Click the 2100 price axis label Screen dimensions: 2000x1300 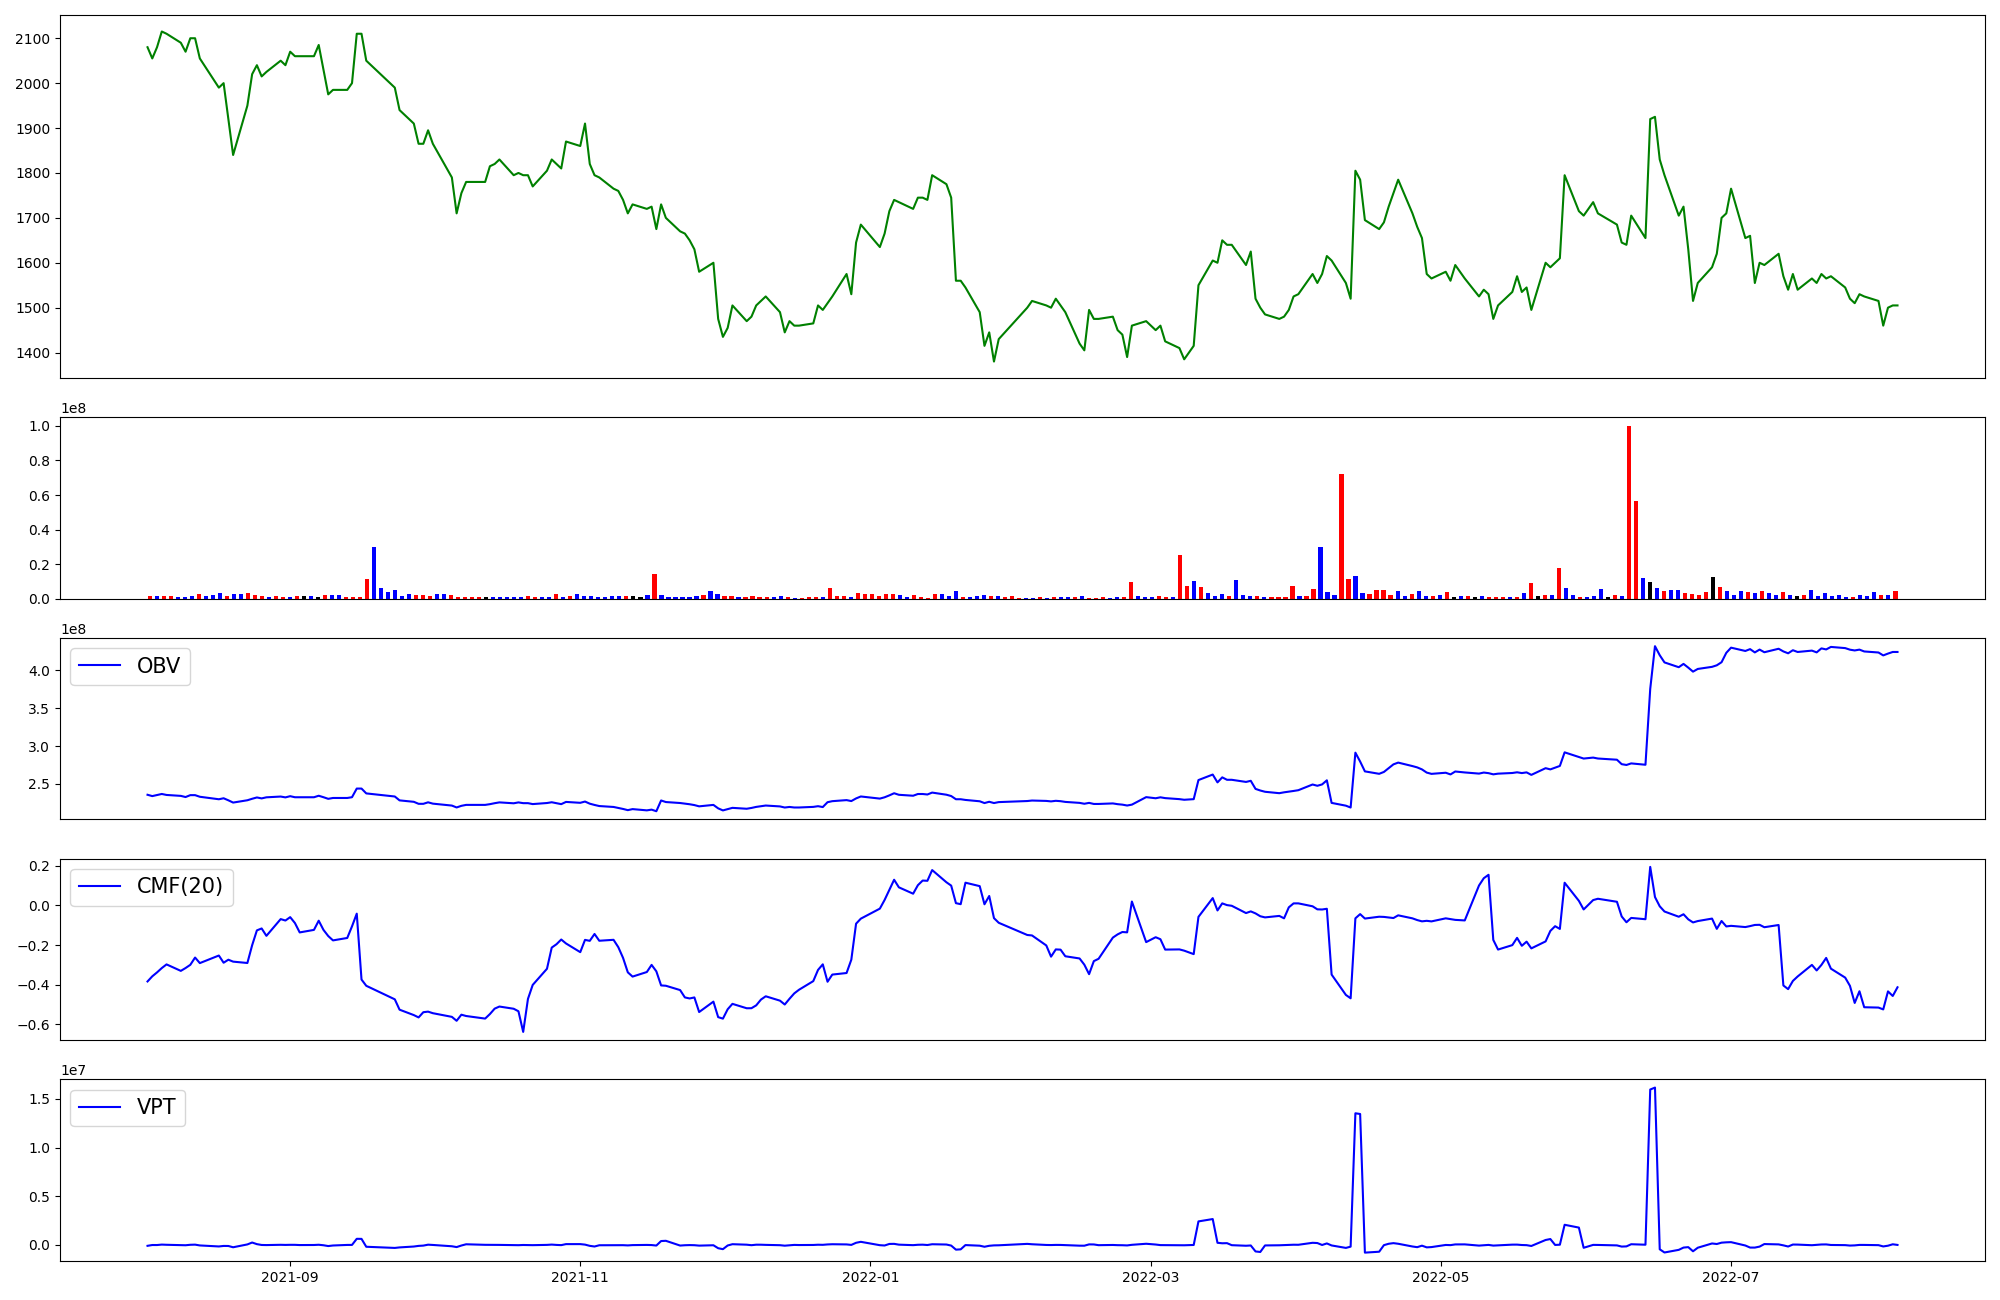pos(32,39)
